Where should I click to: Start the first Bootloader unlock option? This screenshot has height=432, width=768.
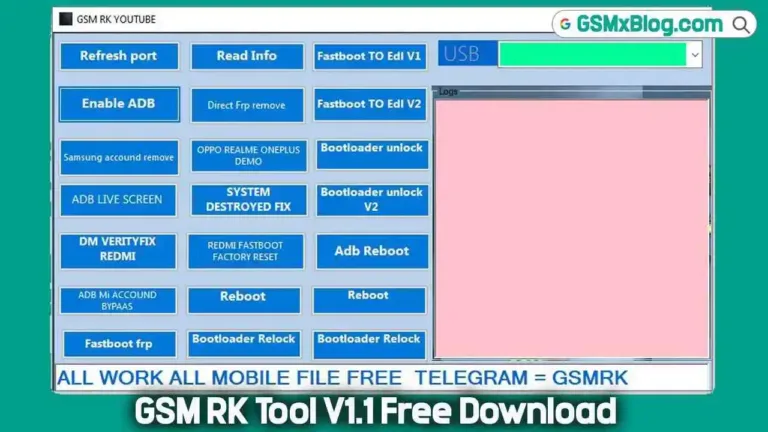(372, 154)
